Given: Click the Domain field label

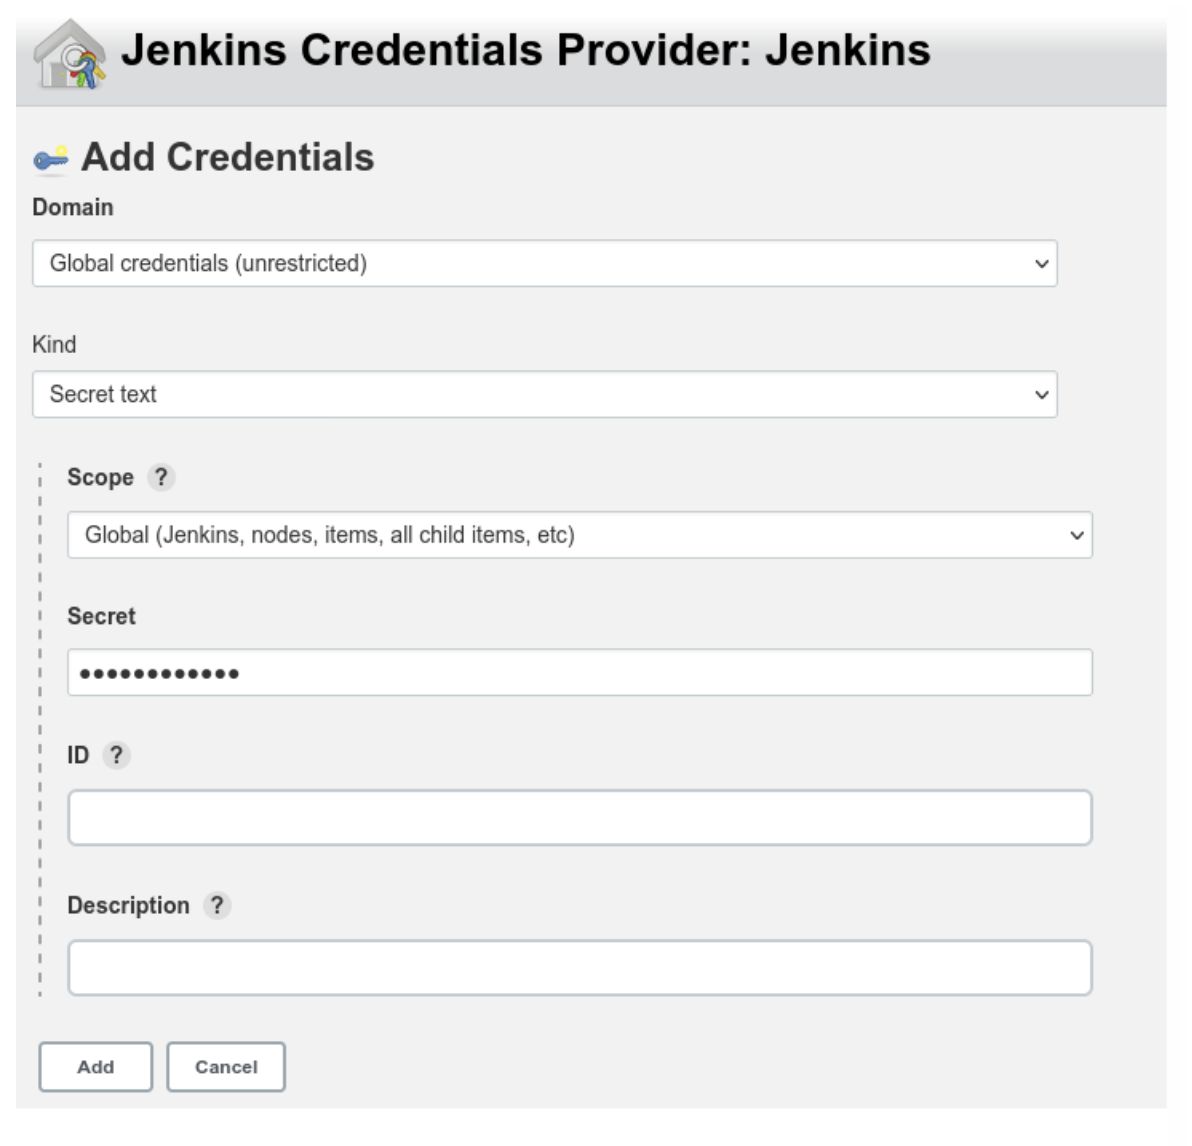Looking at the screenshot, I should coord(73,207).
